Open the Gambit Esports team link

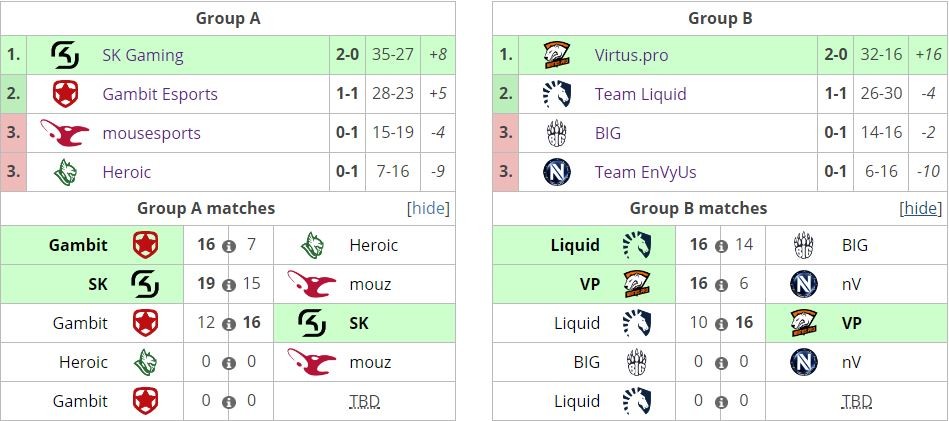[160, 94]
